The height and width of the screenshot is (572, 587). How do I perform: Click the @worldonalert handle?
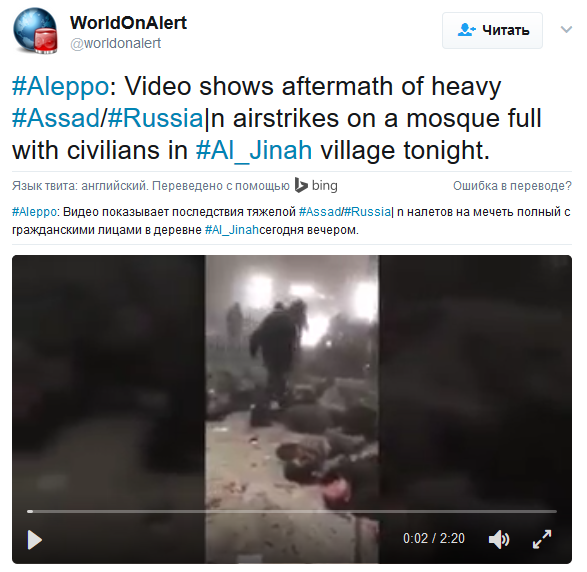click(115, 43)
